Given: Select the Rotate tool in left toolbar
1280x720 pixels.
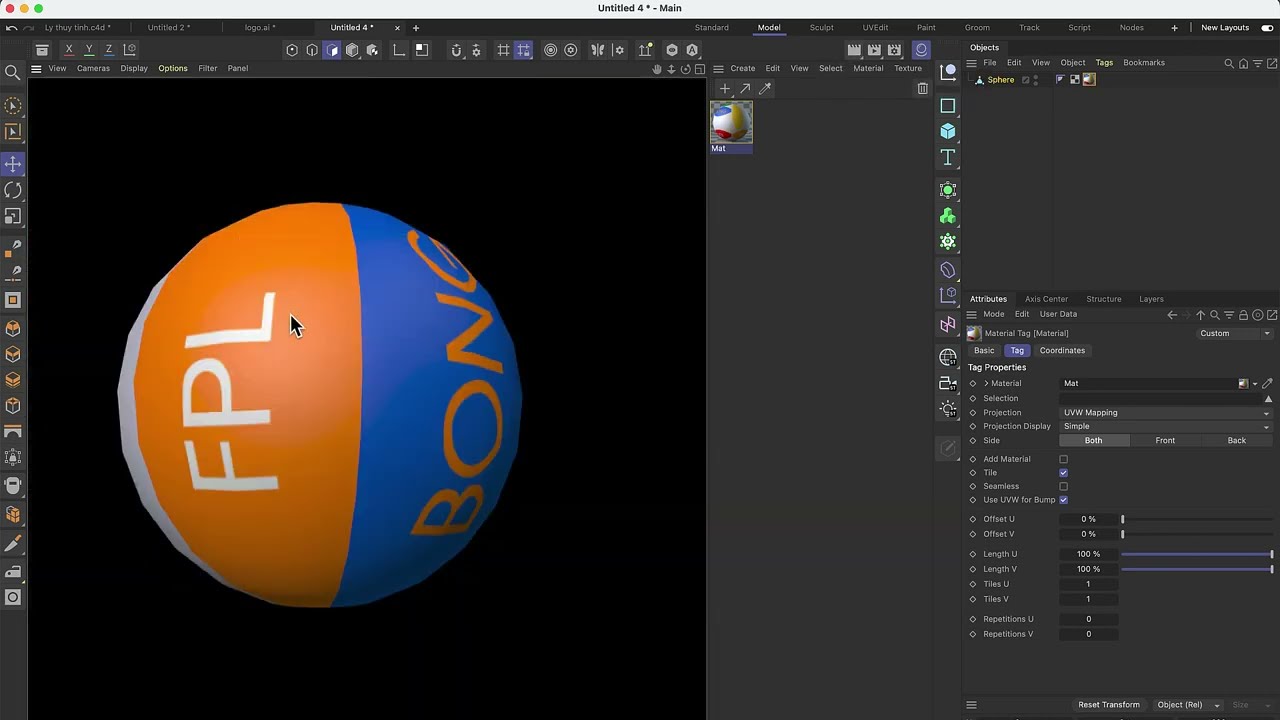Looking at the screenshot, I should coord(13,190).
